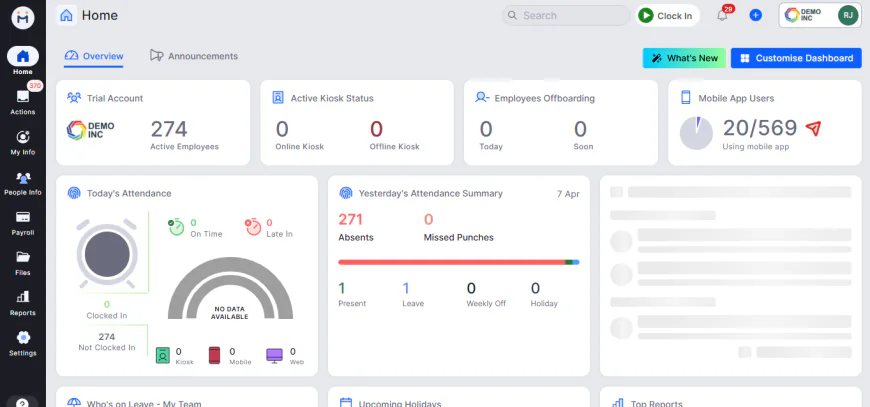
Task: Select the Overview tab
Action: (94, 56)
